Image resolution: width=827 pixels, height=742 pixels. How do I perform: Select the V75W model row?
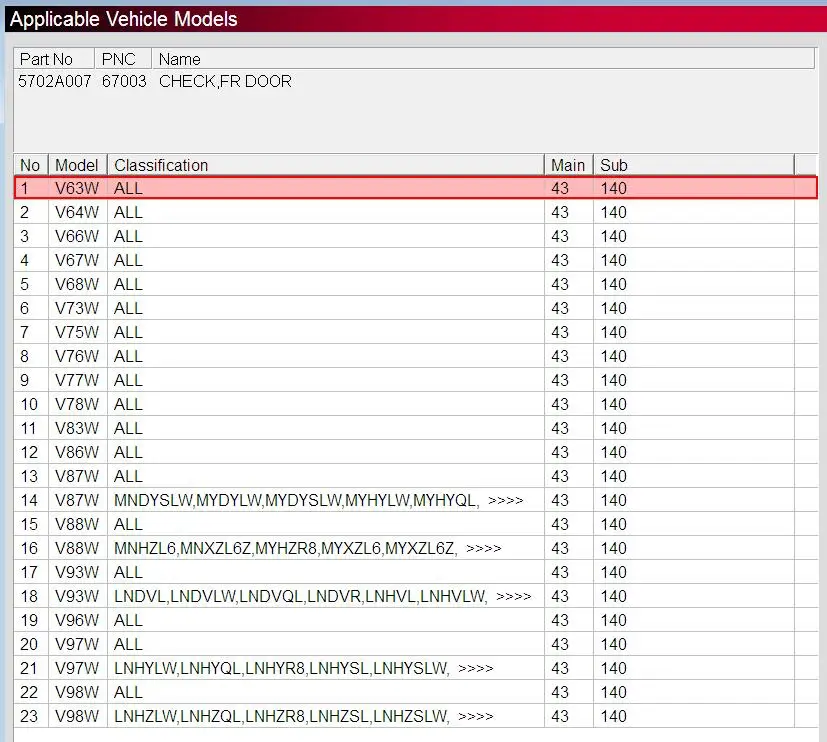(416, 332)
